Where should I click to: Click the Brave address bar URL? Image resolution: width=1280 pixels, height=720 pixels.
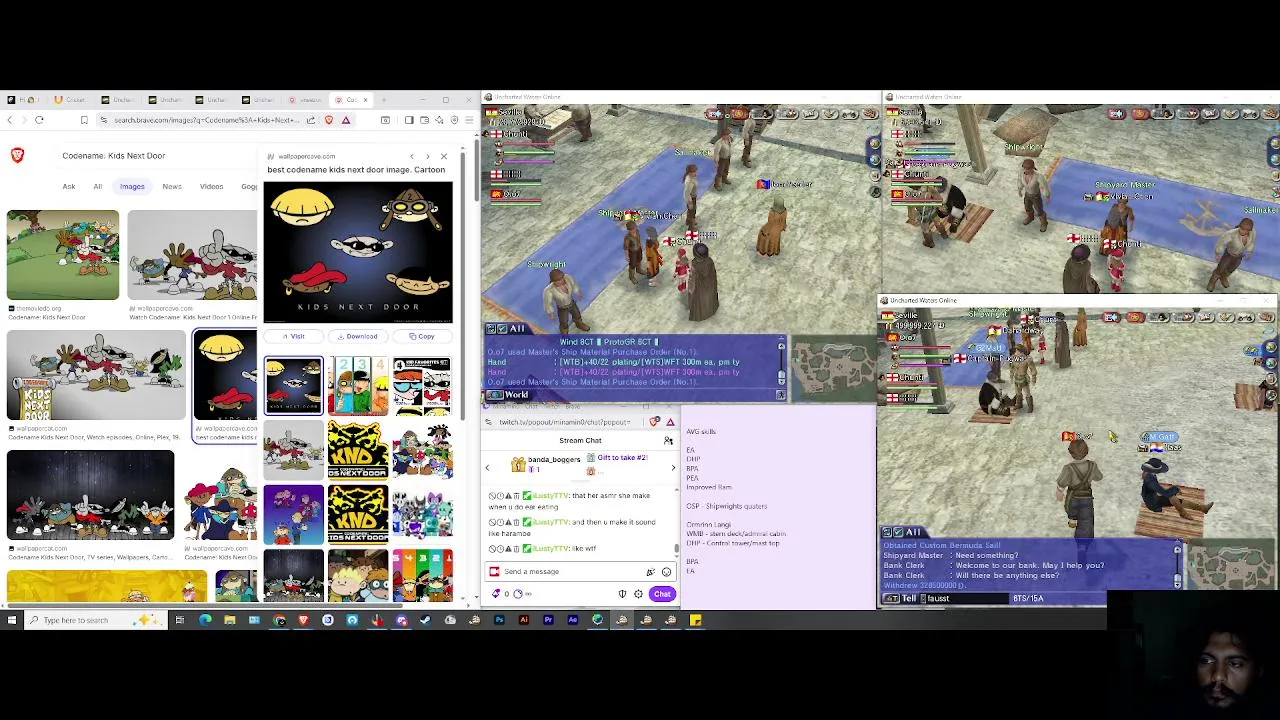point(205,120)
